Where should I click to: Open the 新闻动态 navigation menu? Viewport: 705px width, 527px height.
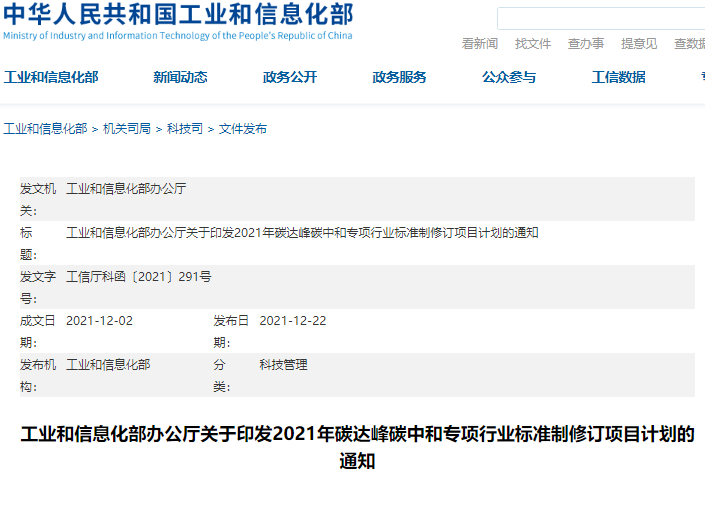point(180,78)
